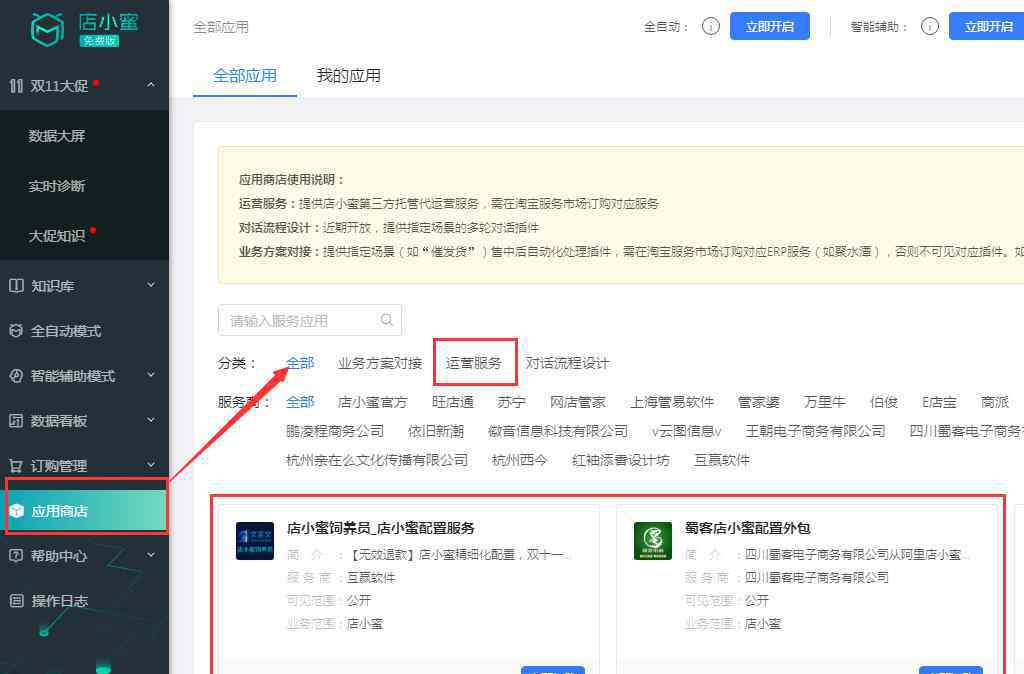This screenshot has width=1024, height=674.
Task: Click 立即开启 button for 智能辅助
Action: tap(987, 26)
